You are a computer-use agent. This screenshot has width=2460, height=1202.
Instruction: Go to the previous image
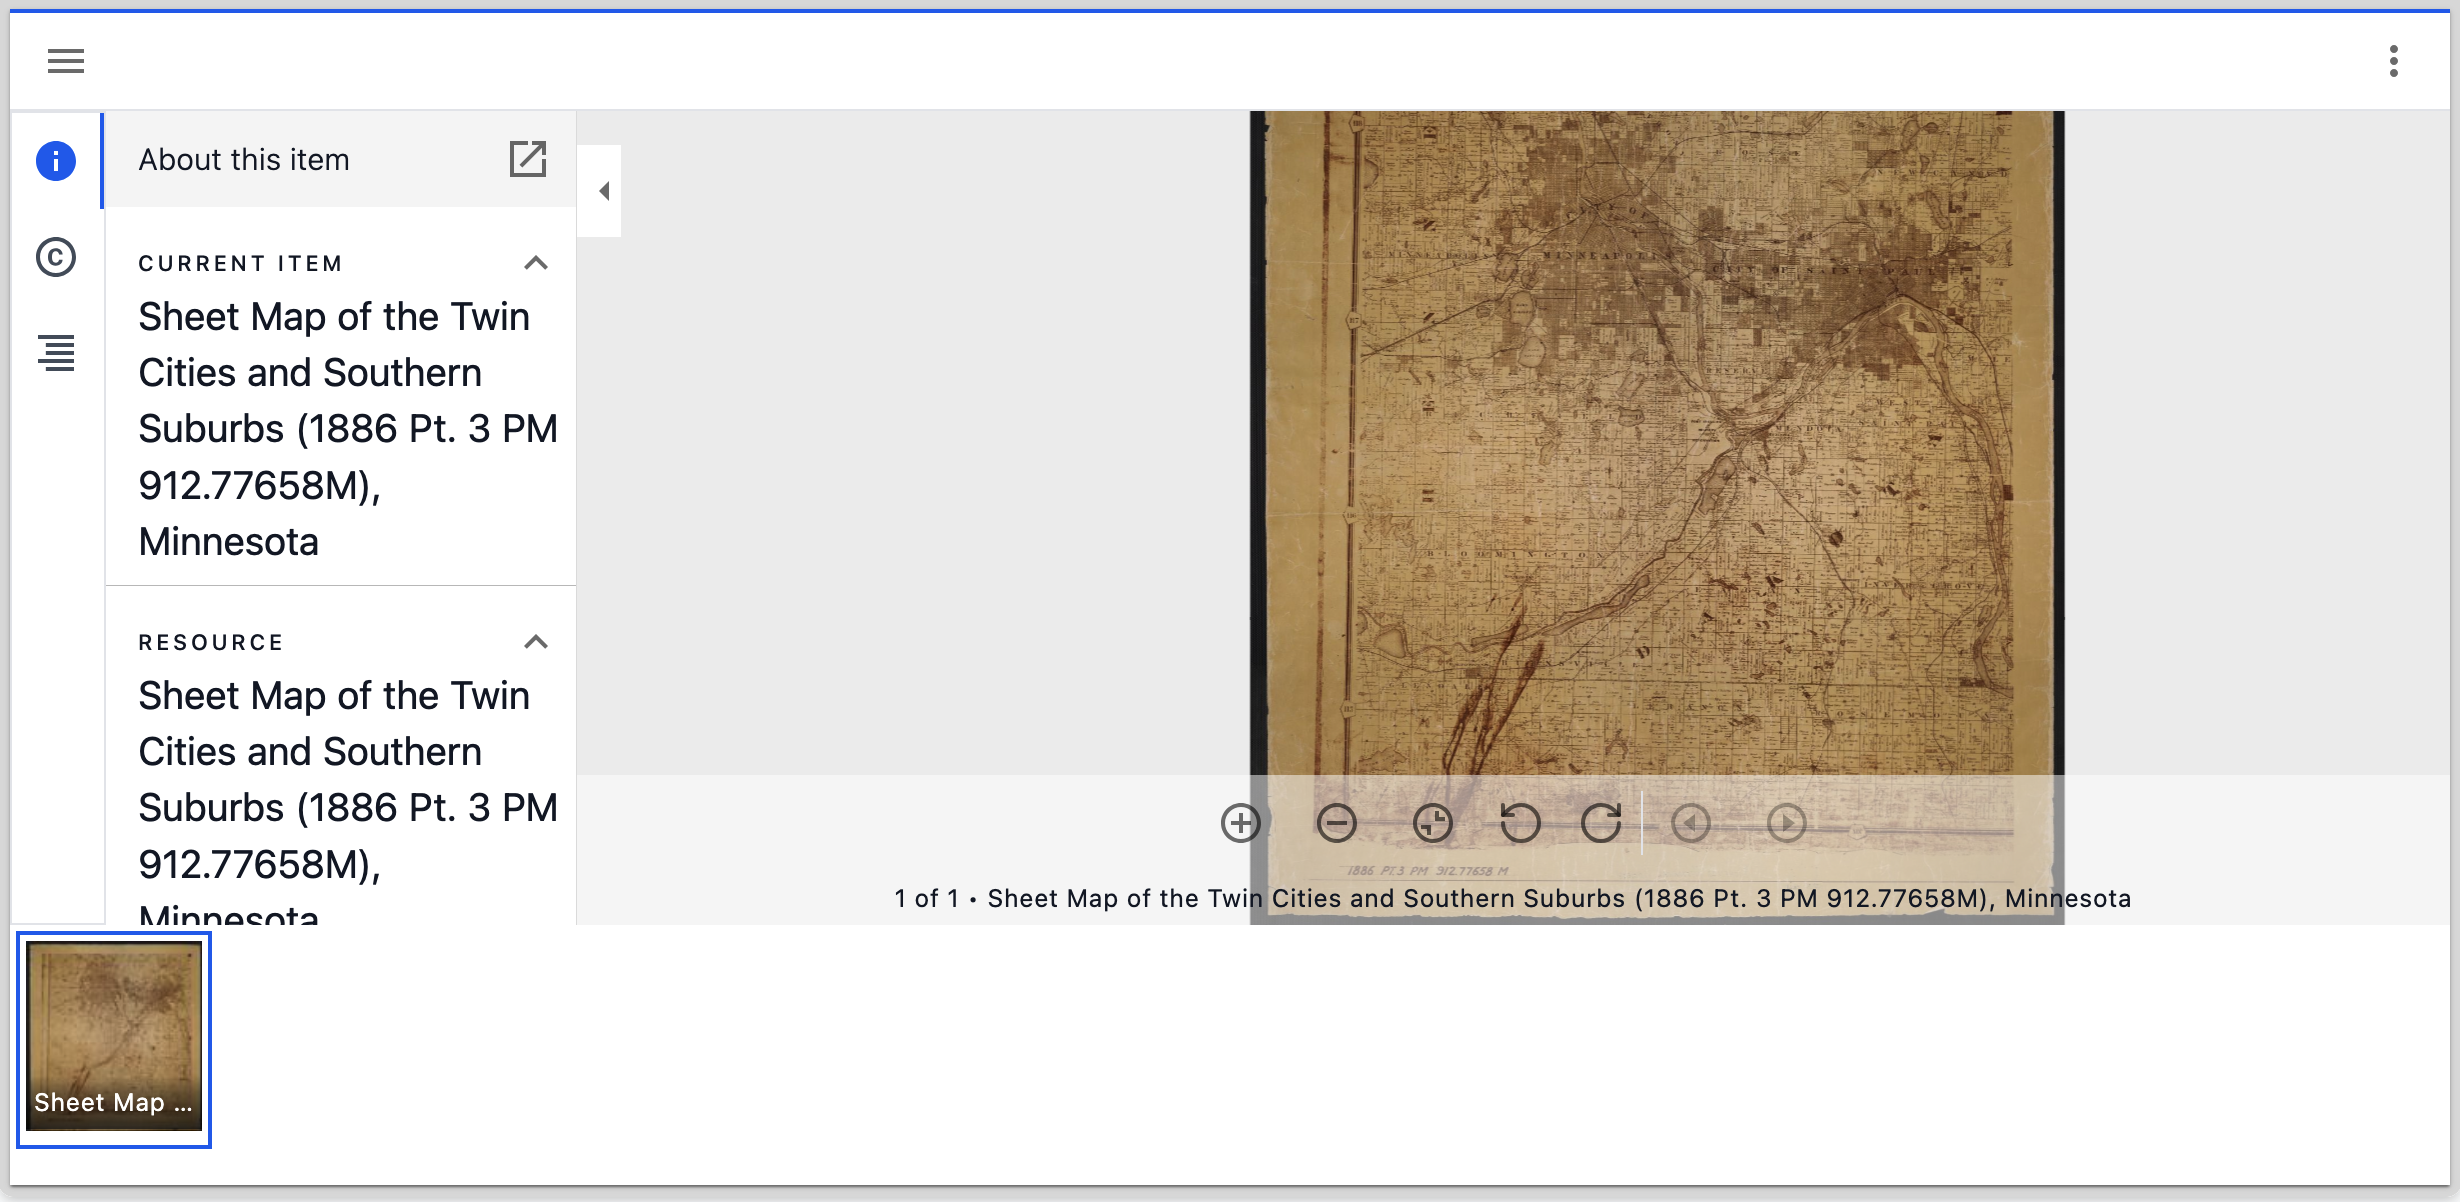click(1691, 823)
